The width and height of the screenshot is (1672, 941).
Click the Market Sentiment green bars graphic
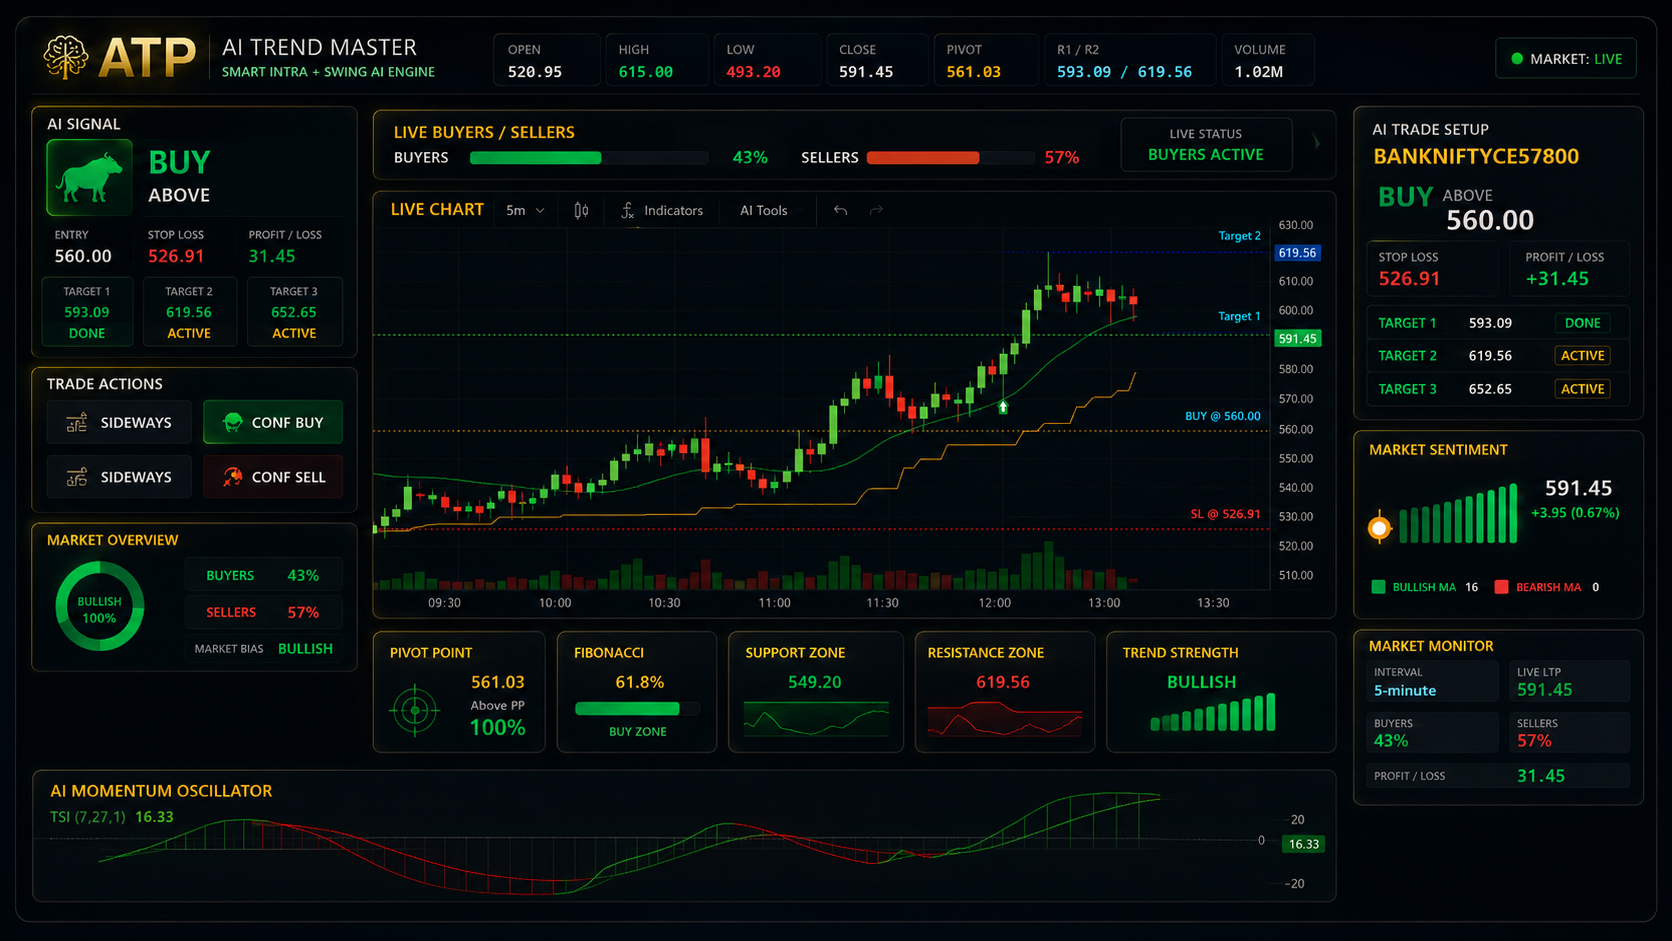coord(1458,514)
